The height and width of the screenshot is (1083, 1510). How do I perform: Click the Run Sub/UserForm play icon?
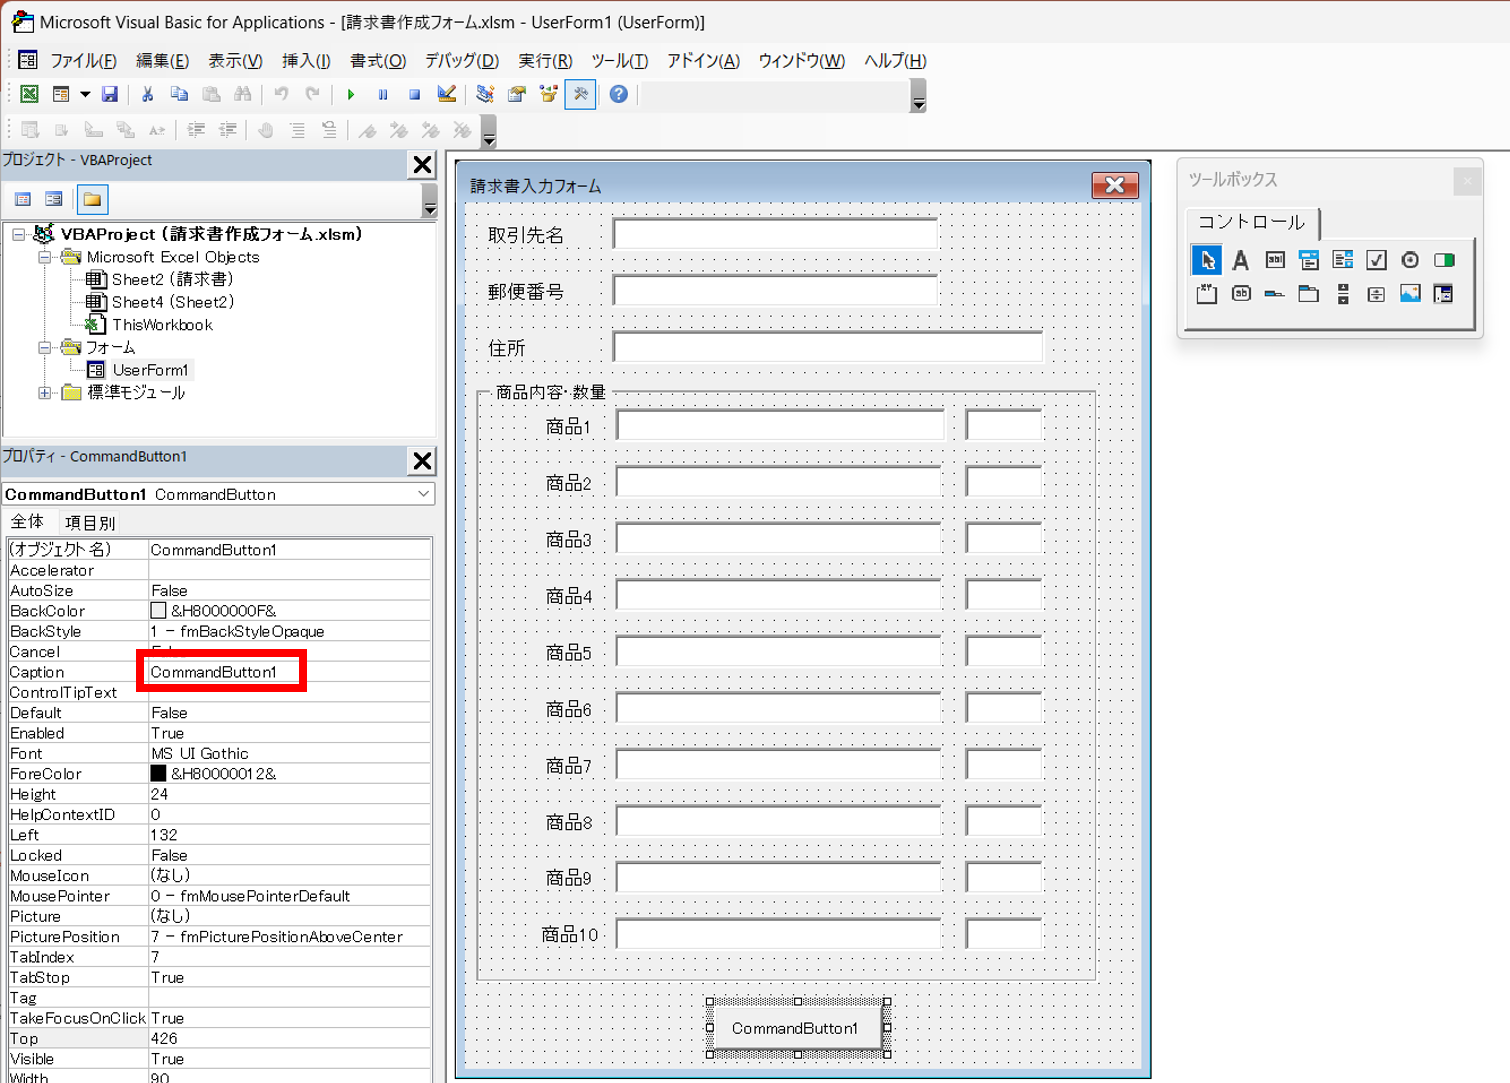tap(351, 94)
